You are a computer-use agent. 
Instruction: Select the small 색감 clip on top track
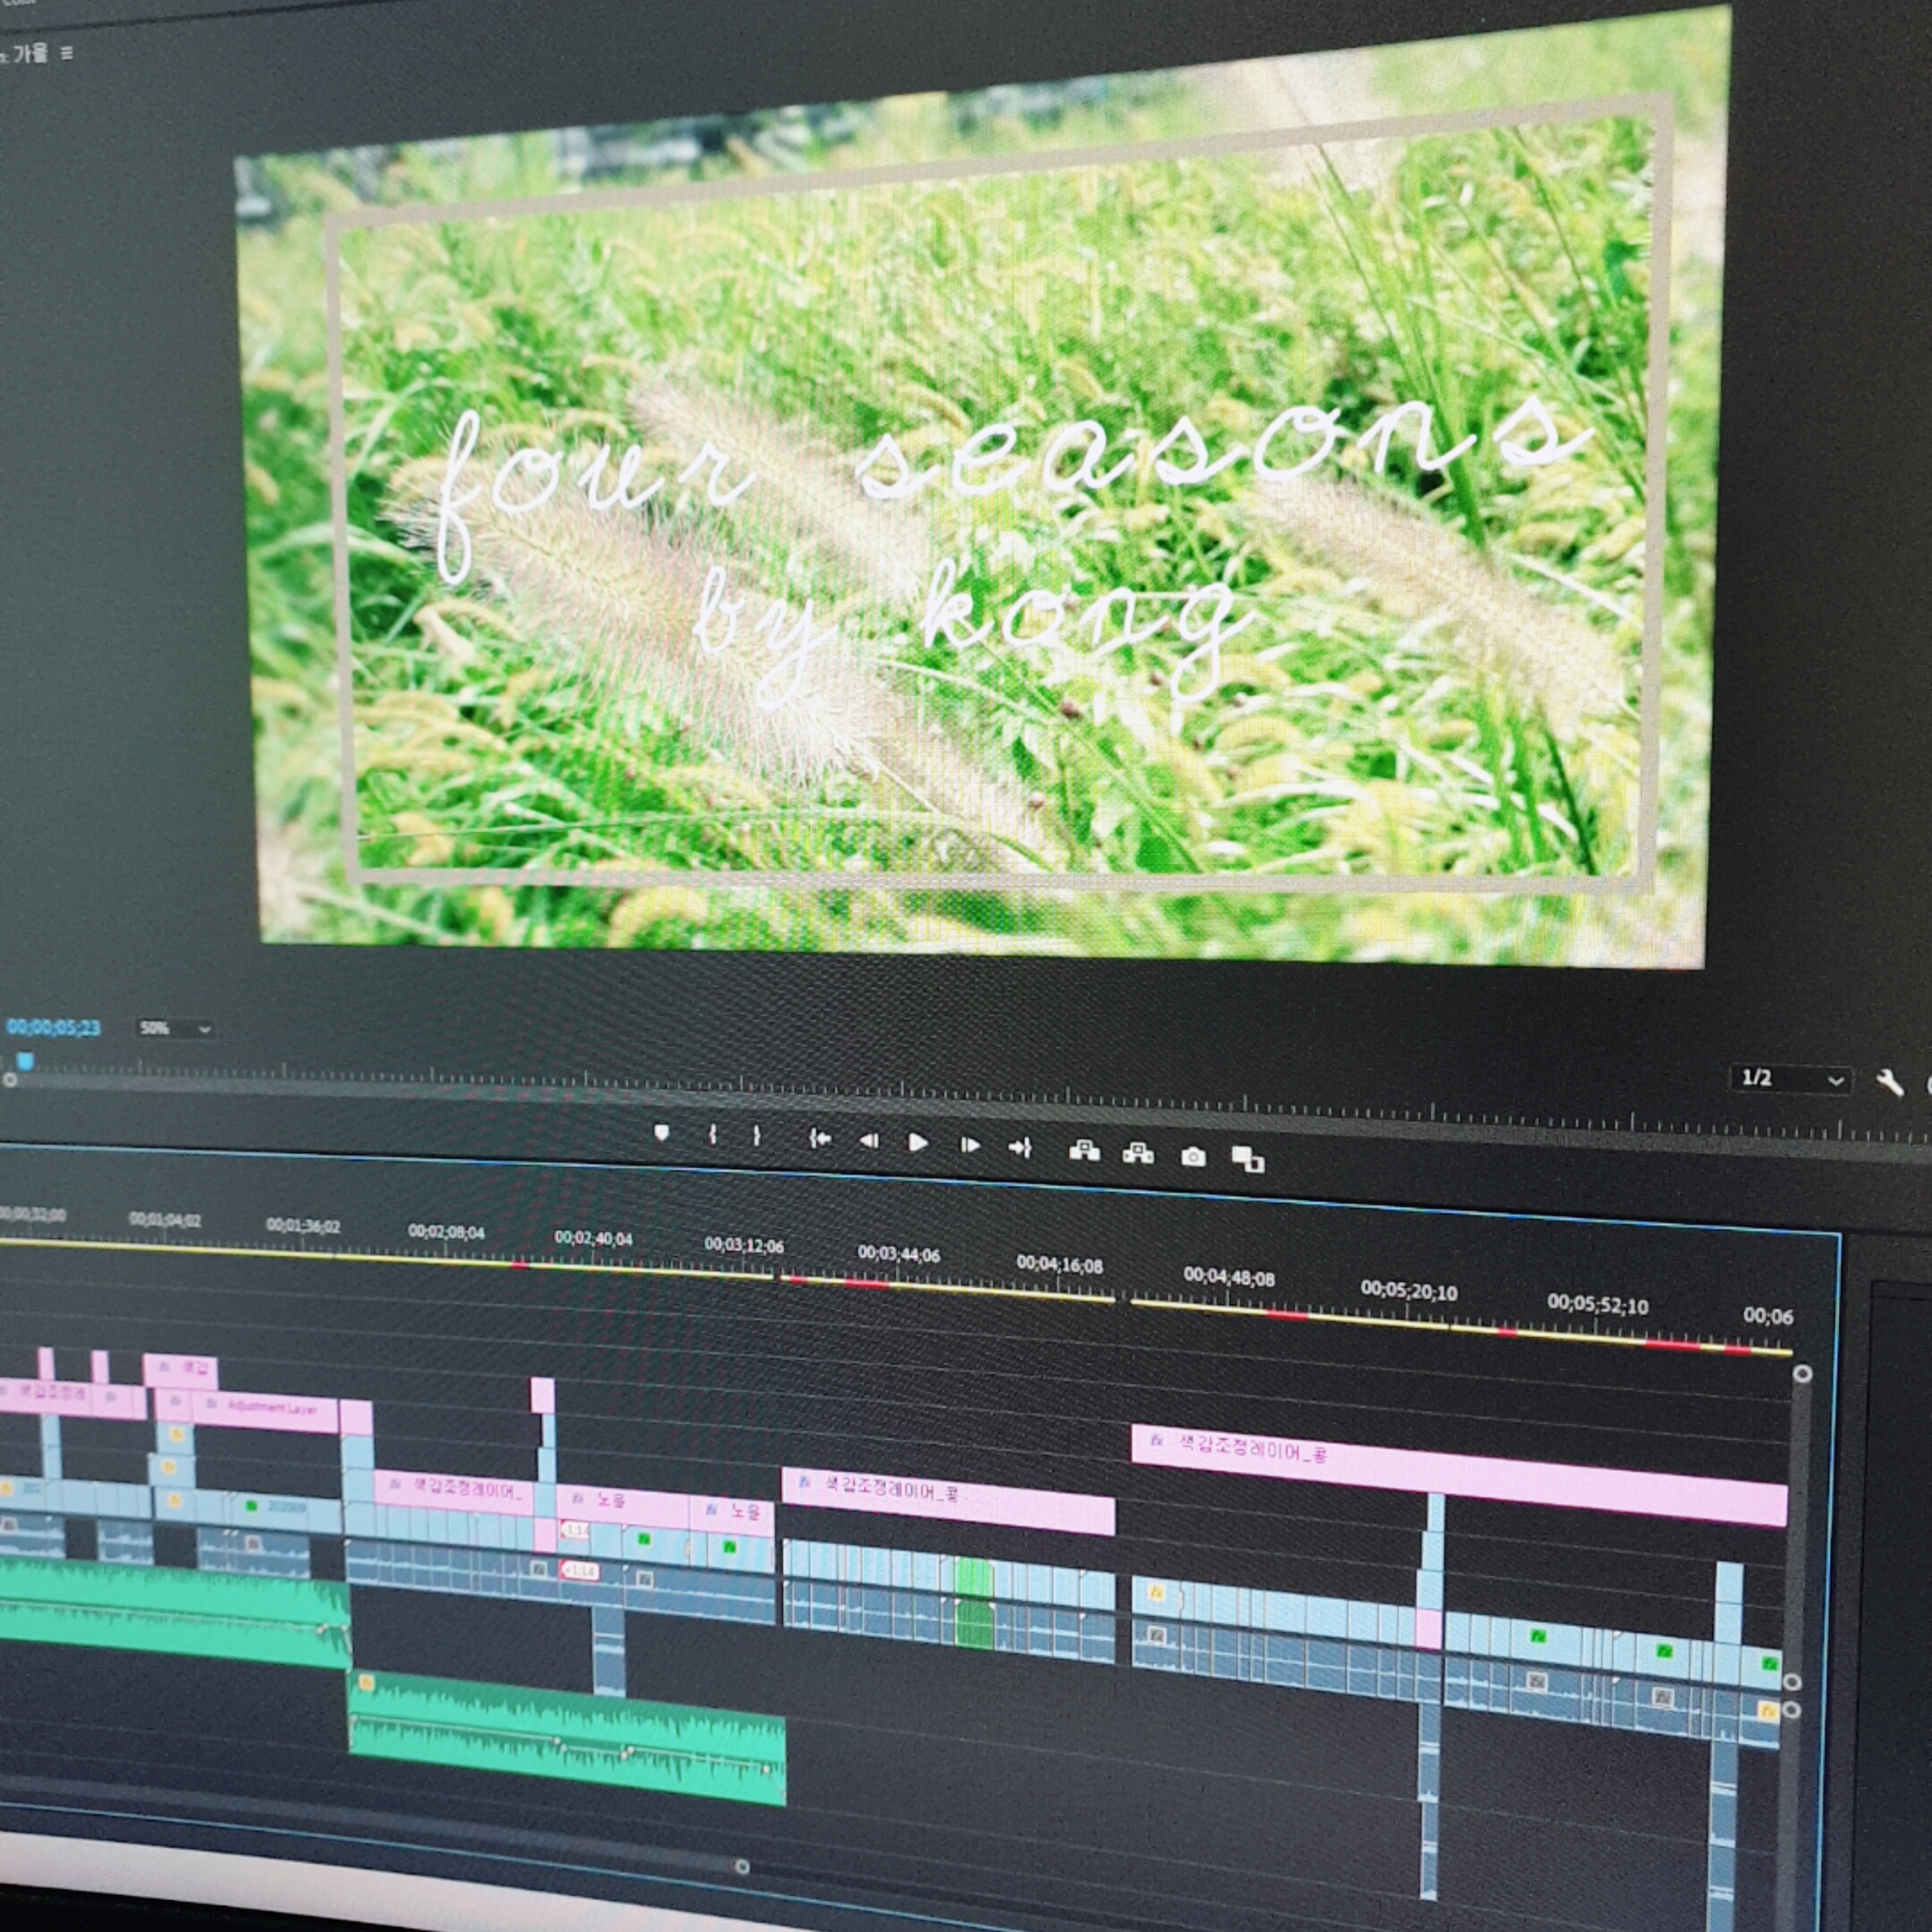click(180, 1370)
